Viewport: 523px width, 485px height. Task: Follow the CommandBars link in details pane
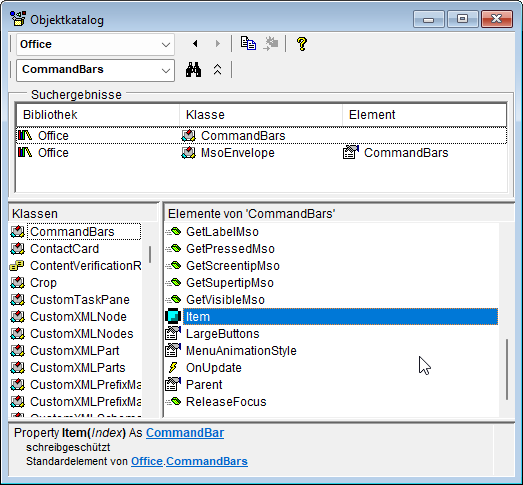pos(207,461)
